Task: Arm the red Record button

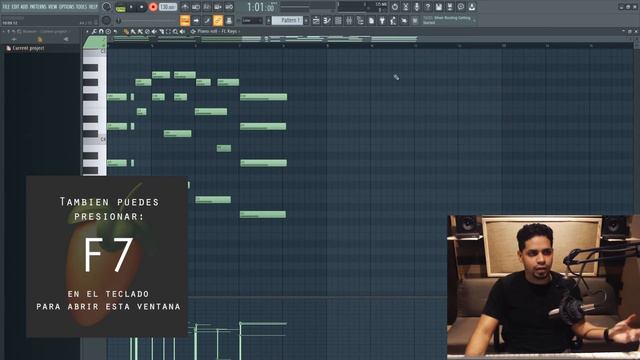Action: (153, 7)
